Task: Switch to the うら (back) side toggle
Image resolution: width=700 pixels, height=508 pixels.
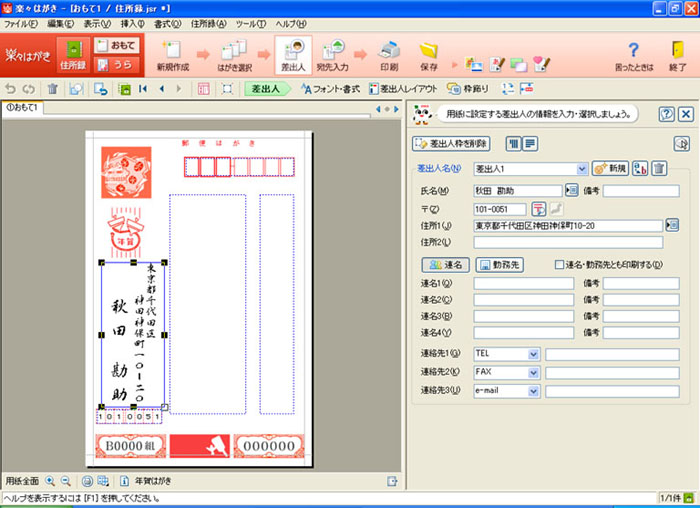Action: click(116, 65)
